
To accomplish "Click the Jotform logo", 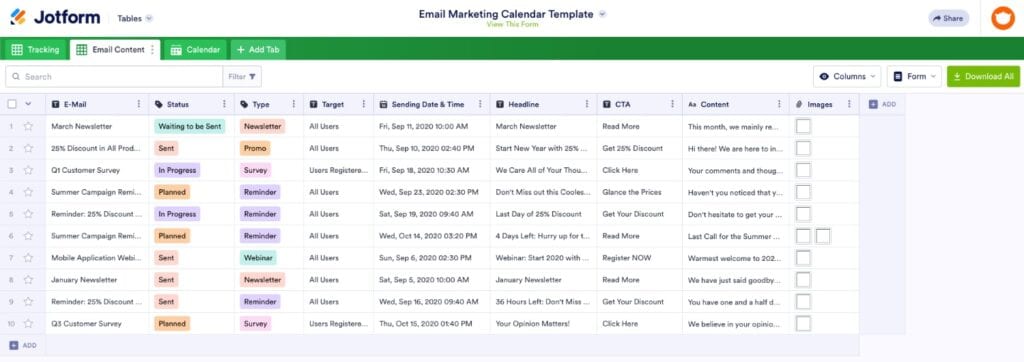I will [55, 18].
